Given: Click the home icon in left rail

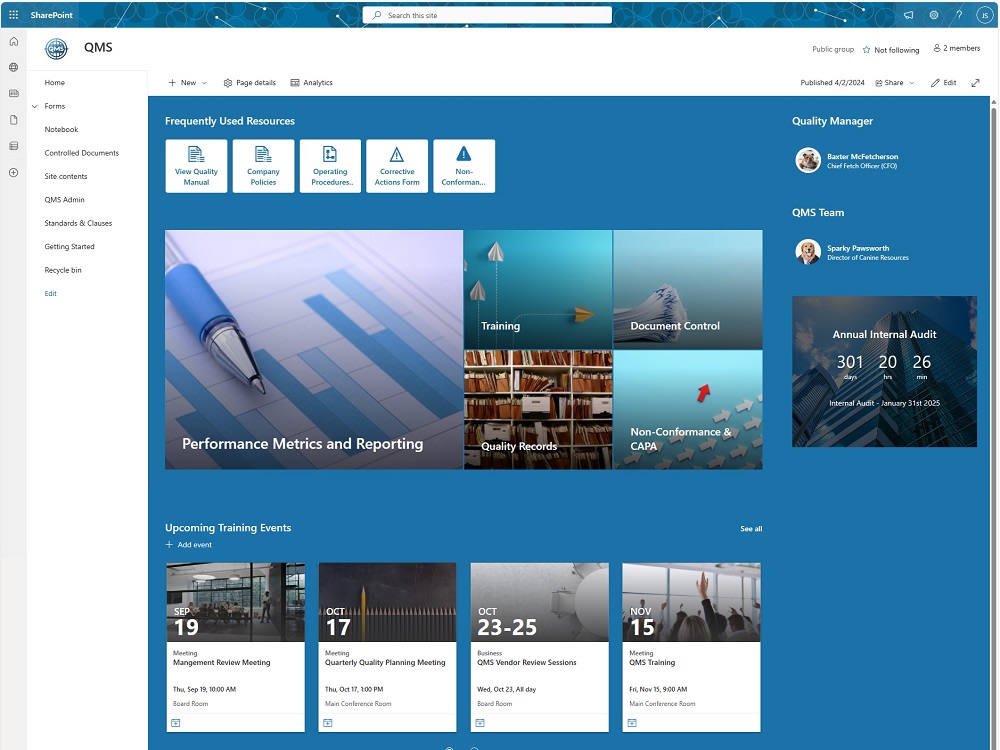Looking at the screenshot, I should pyautogui.click(x=13, y=41).
